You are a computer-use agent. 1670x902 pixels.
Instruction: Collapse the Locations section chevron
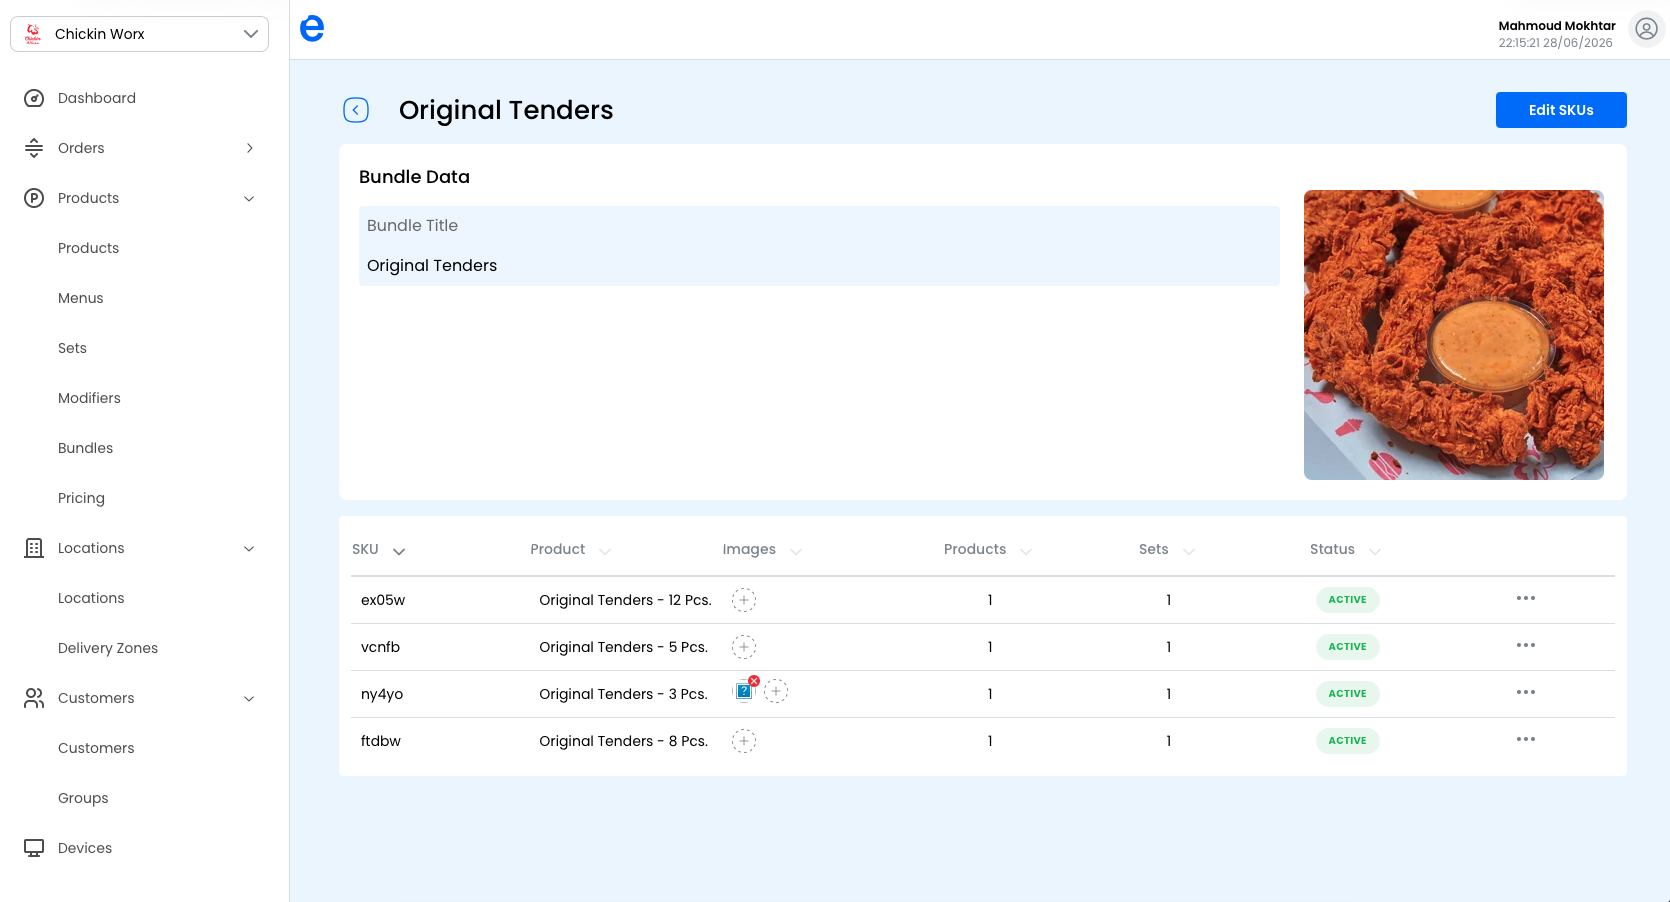[249, 548]
